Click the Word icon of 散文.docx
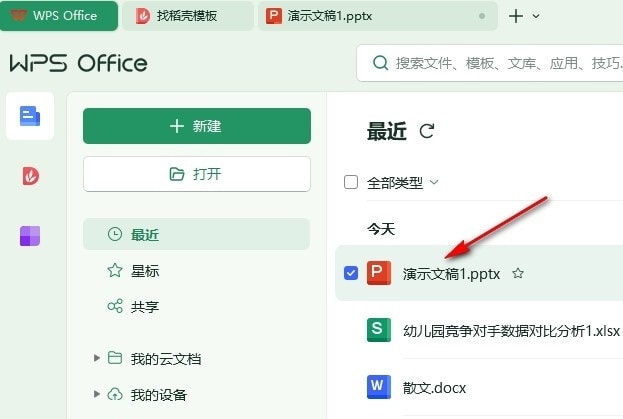The height and width of the screenshot is (419, 623). coord(379,387)
